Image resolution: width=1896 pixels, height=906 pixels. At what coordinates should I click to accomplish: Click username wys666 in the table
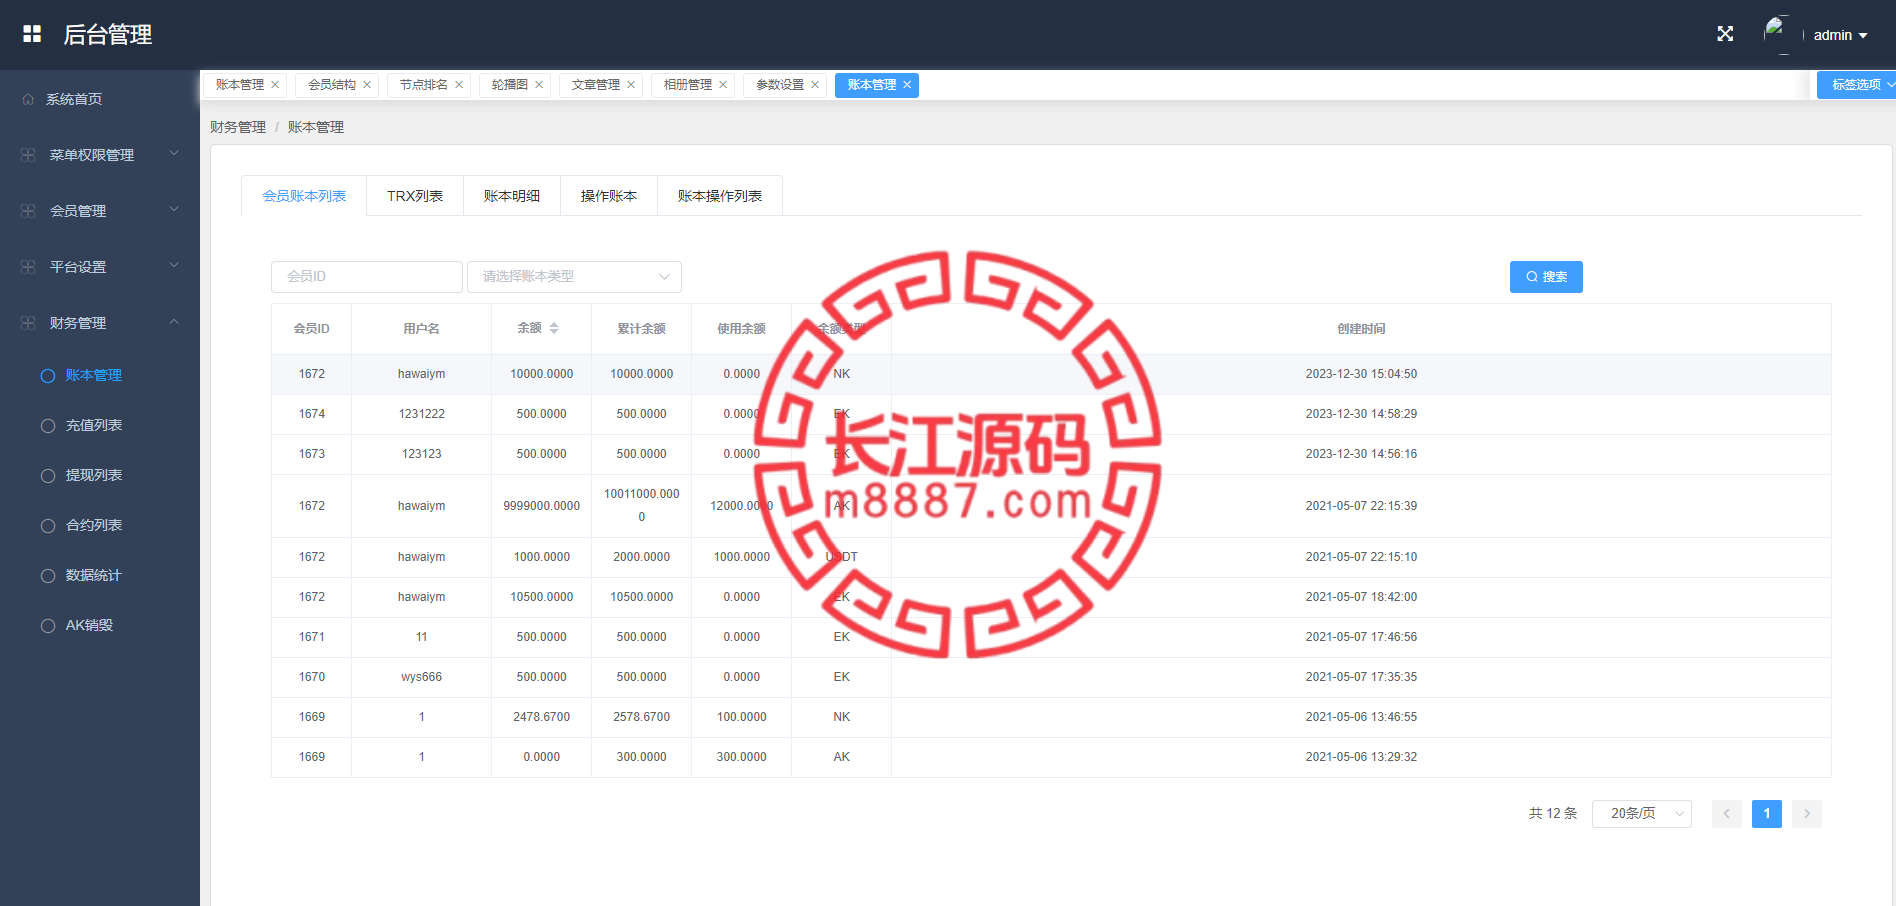point(422,677)
